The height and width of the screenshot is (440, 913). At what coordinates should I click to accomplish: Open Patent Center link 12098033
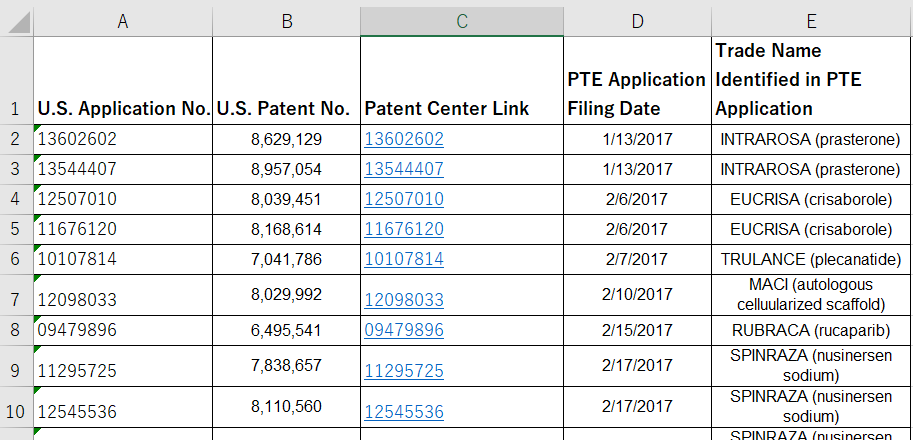[x=404, y=300]
